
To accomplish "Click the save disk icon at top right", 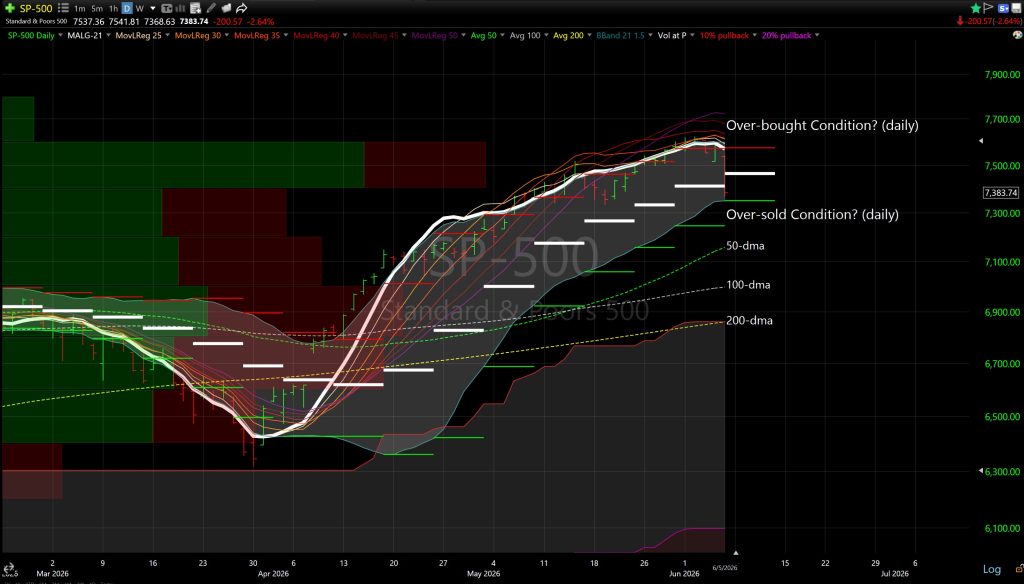I will click(1016, 8).
